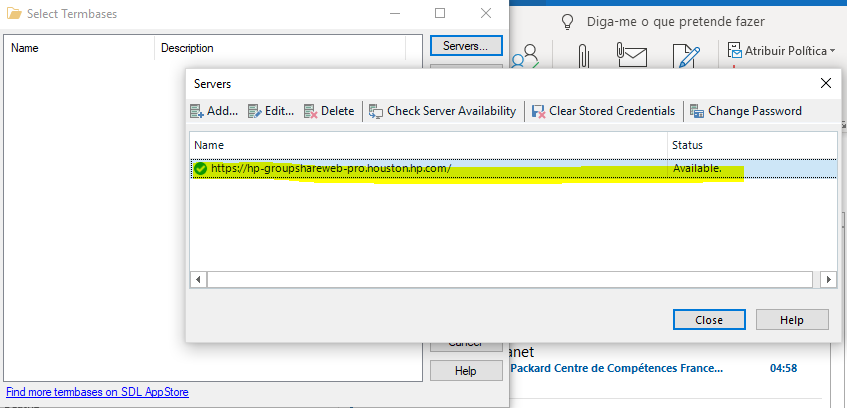Click the Servers... button in Select Termbases
This screenshot has height=408, width=847.
465,46
